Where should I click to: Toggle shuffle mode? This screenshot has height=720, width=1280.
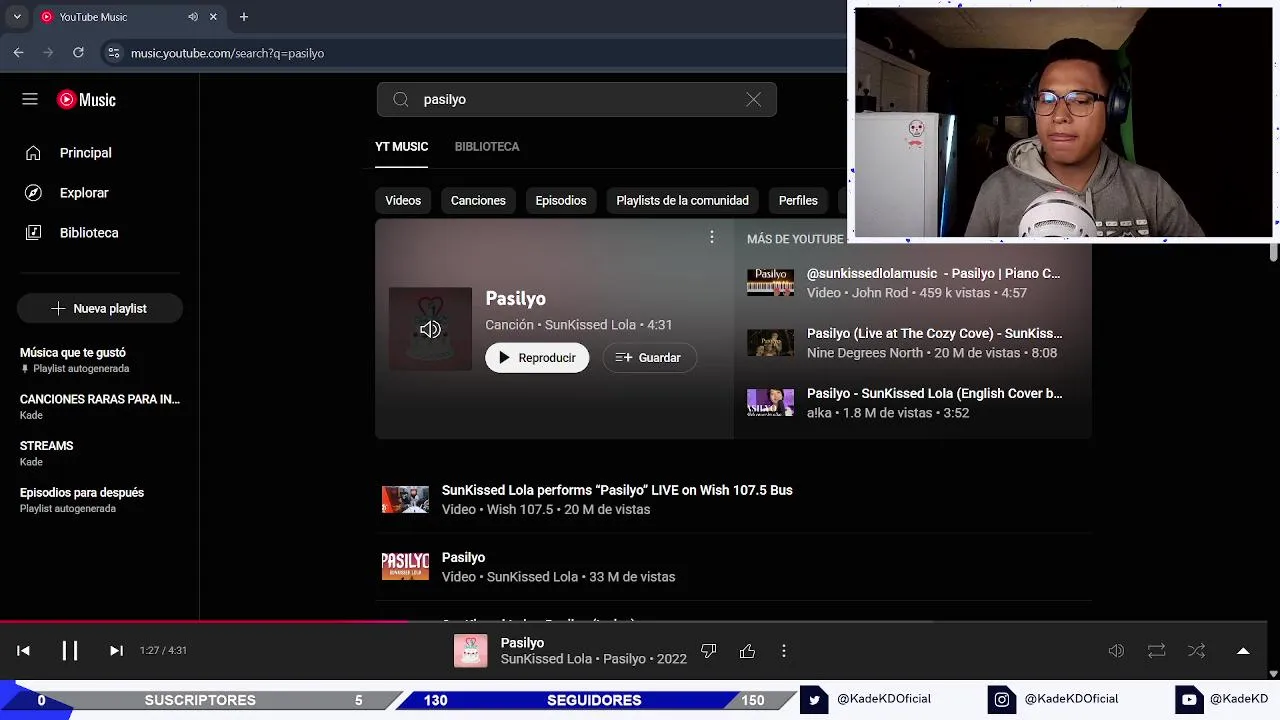1196,651
